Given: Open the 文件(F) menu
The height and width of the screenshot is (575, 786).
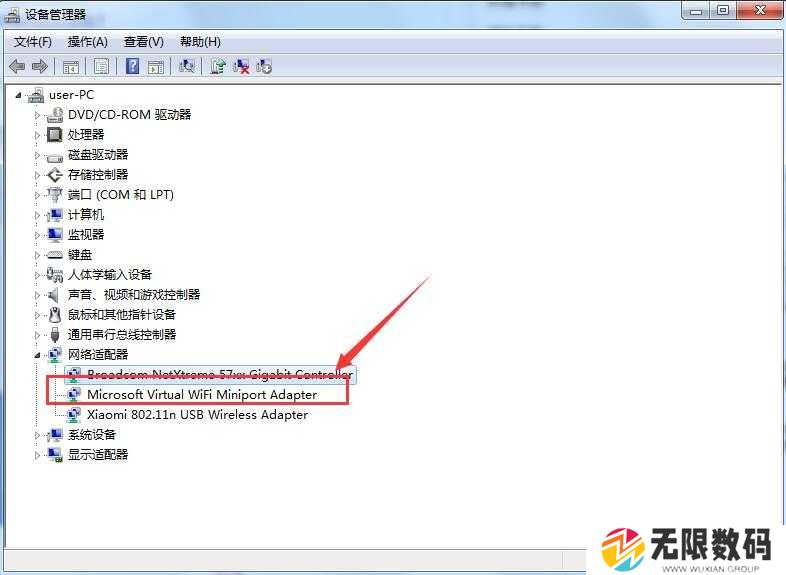Looking at the screenshot, I should [x=33, y=42].
